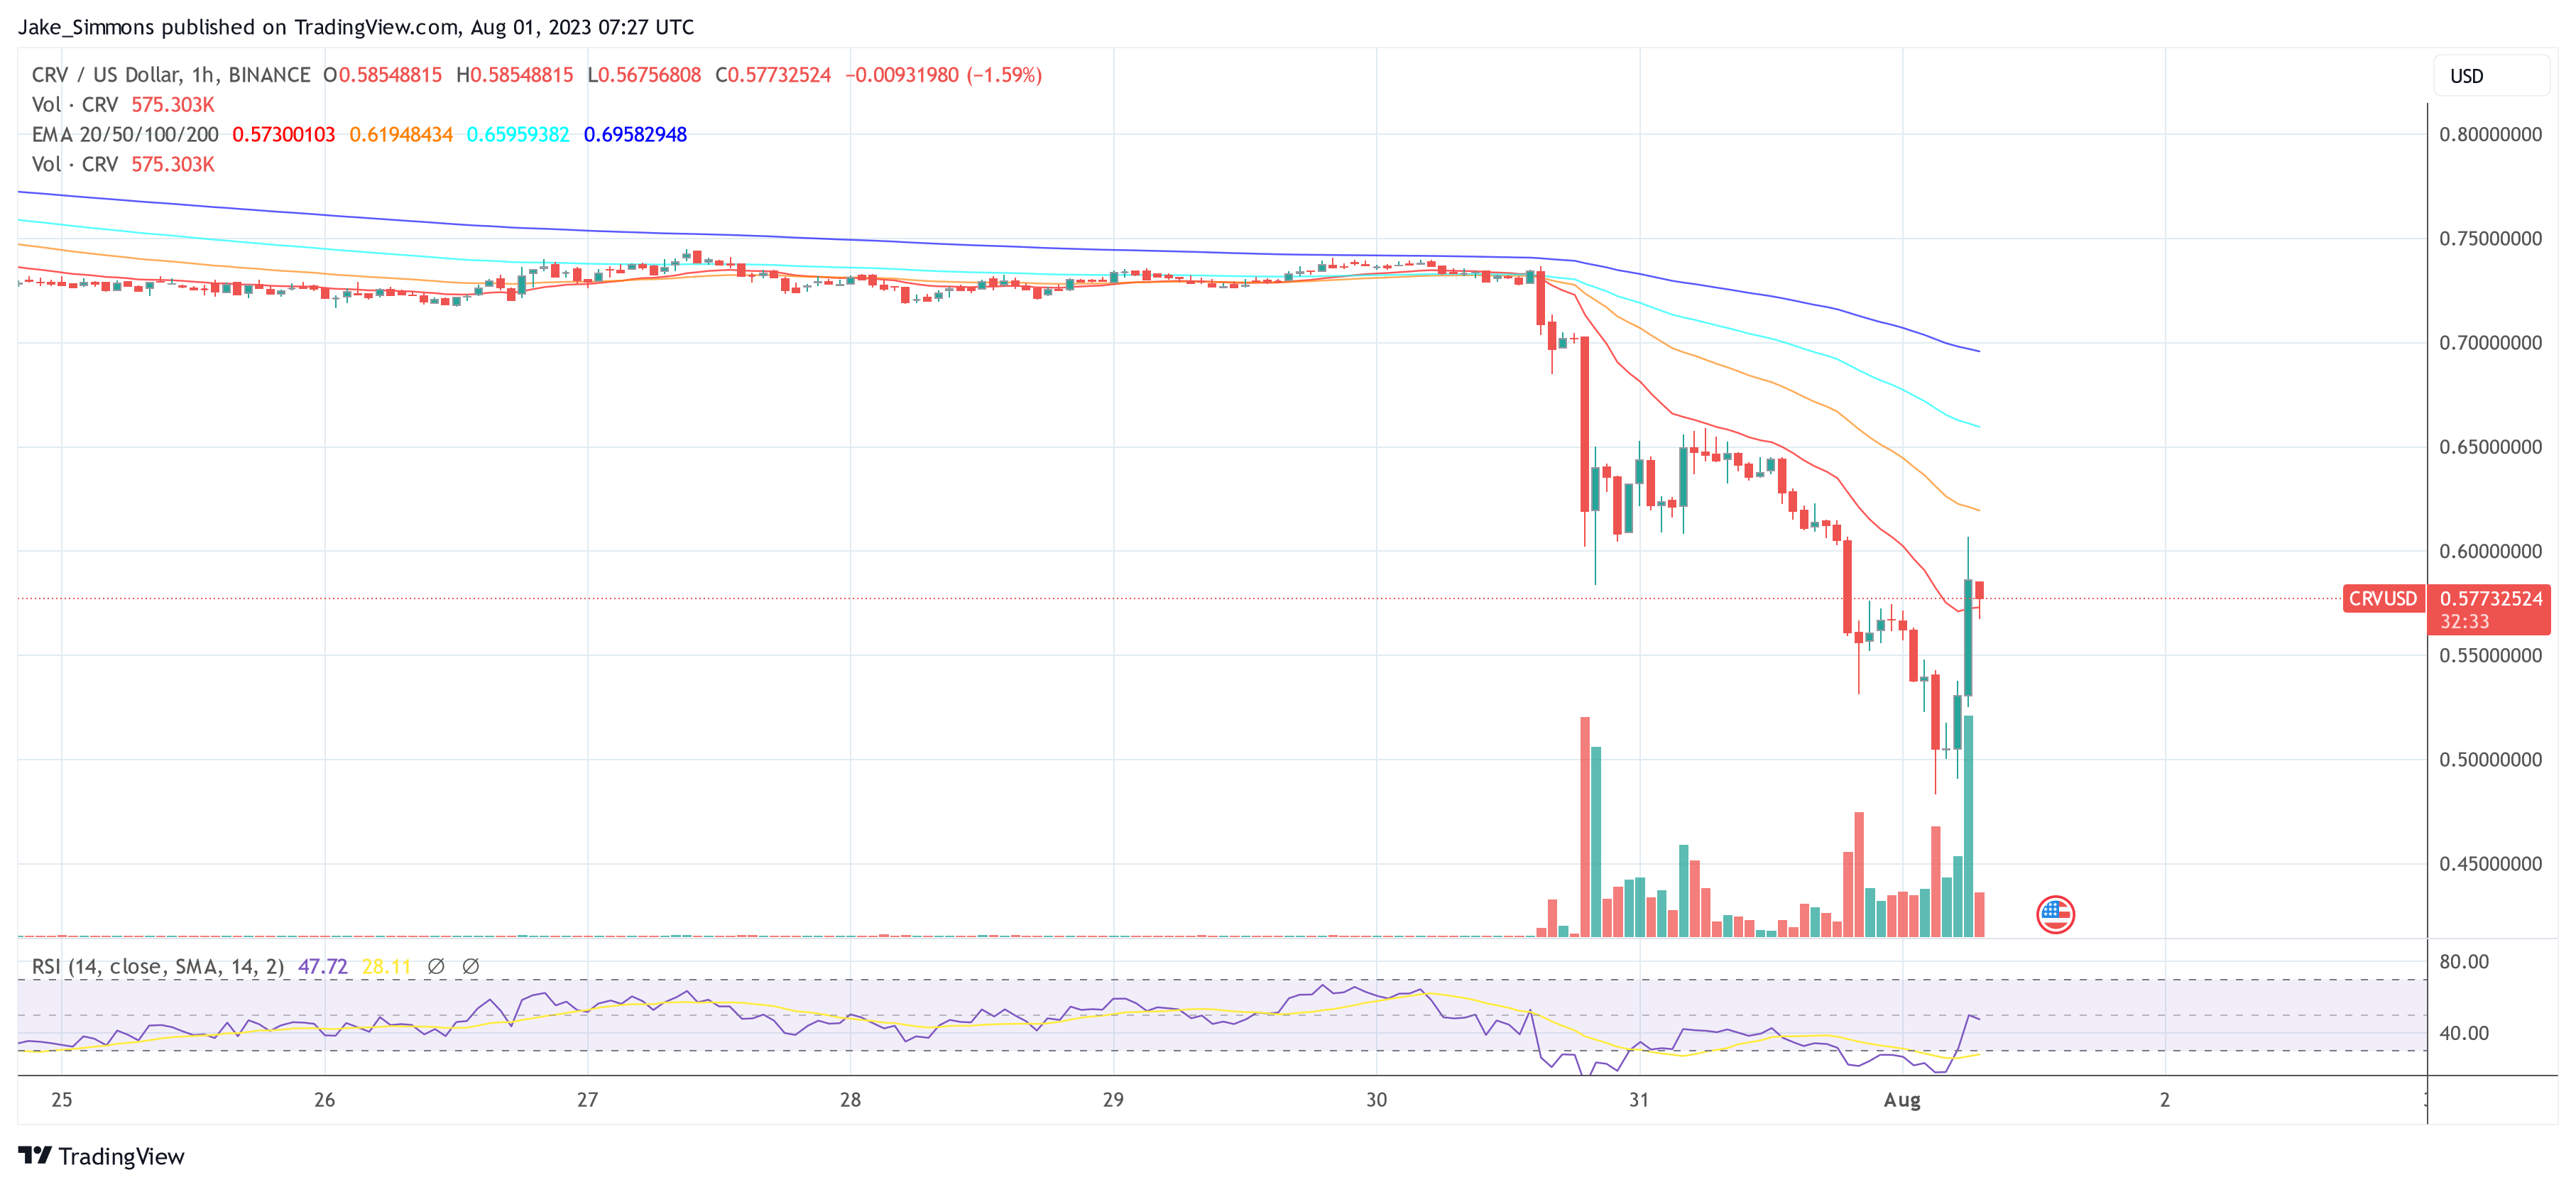Click the 0.80000000 price axis label
The height and width of the screenshot is (1187, 2576).
pos(2490,134)
